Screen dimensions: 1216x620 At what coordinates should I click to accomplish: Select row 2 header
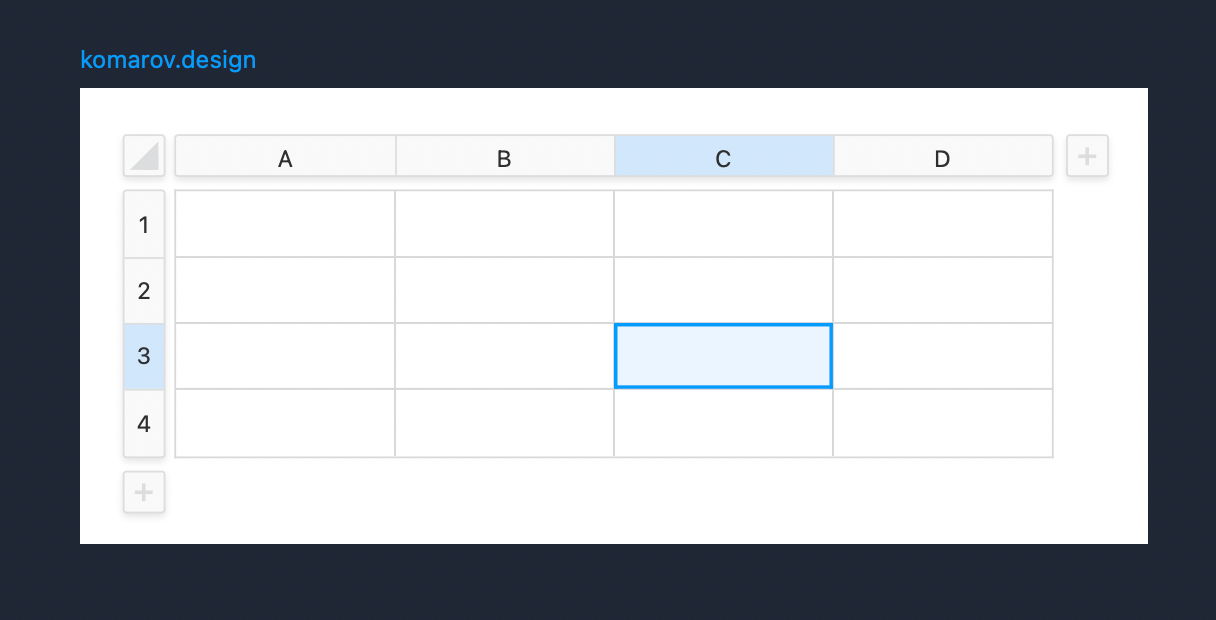[x=144, y=290]
